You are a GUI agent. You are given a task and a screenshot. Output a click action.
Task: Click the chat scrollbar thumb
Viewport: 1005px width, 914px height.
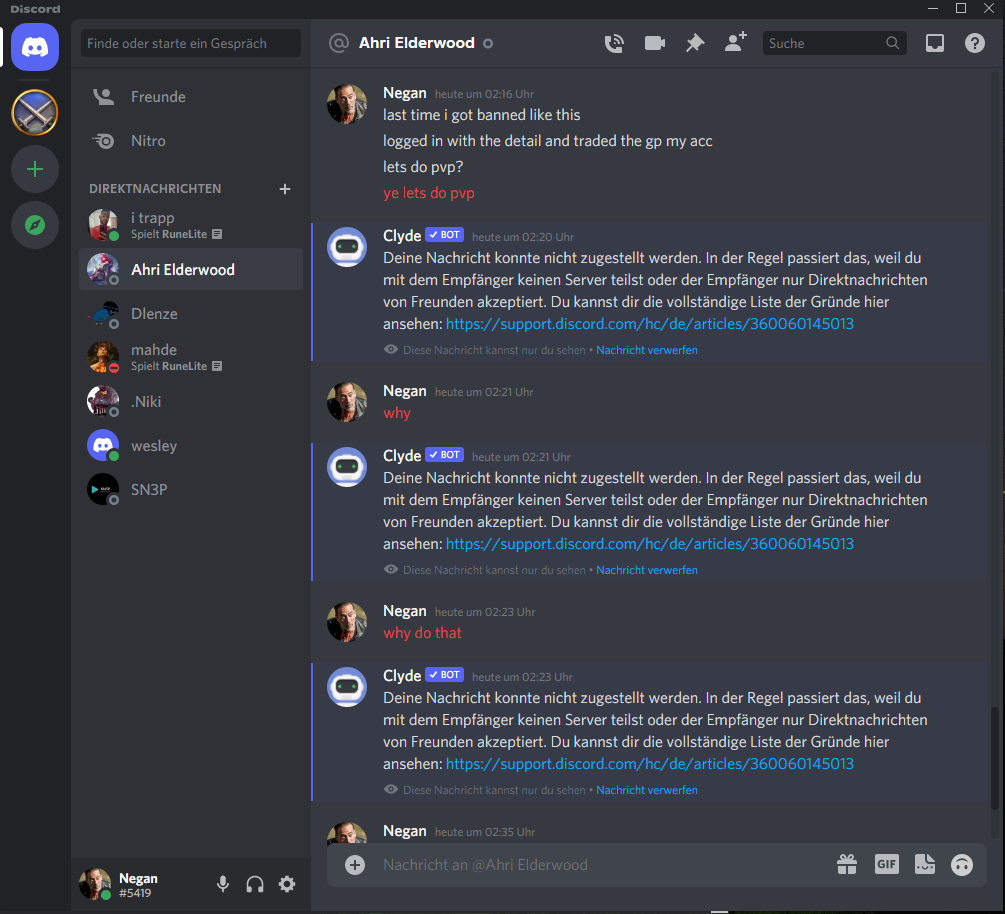(x=994, y=756)
